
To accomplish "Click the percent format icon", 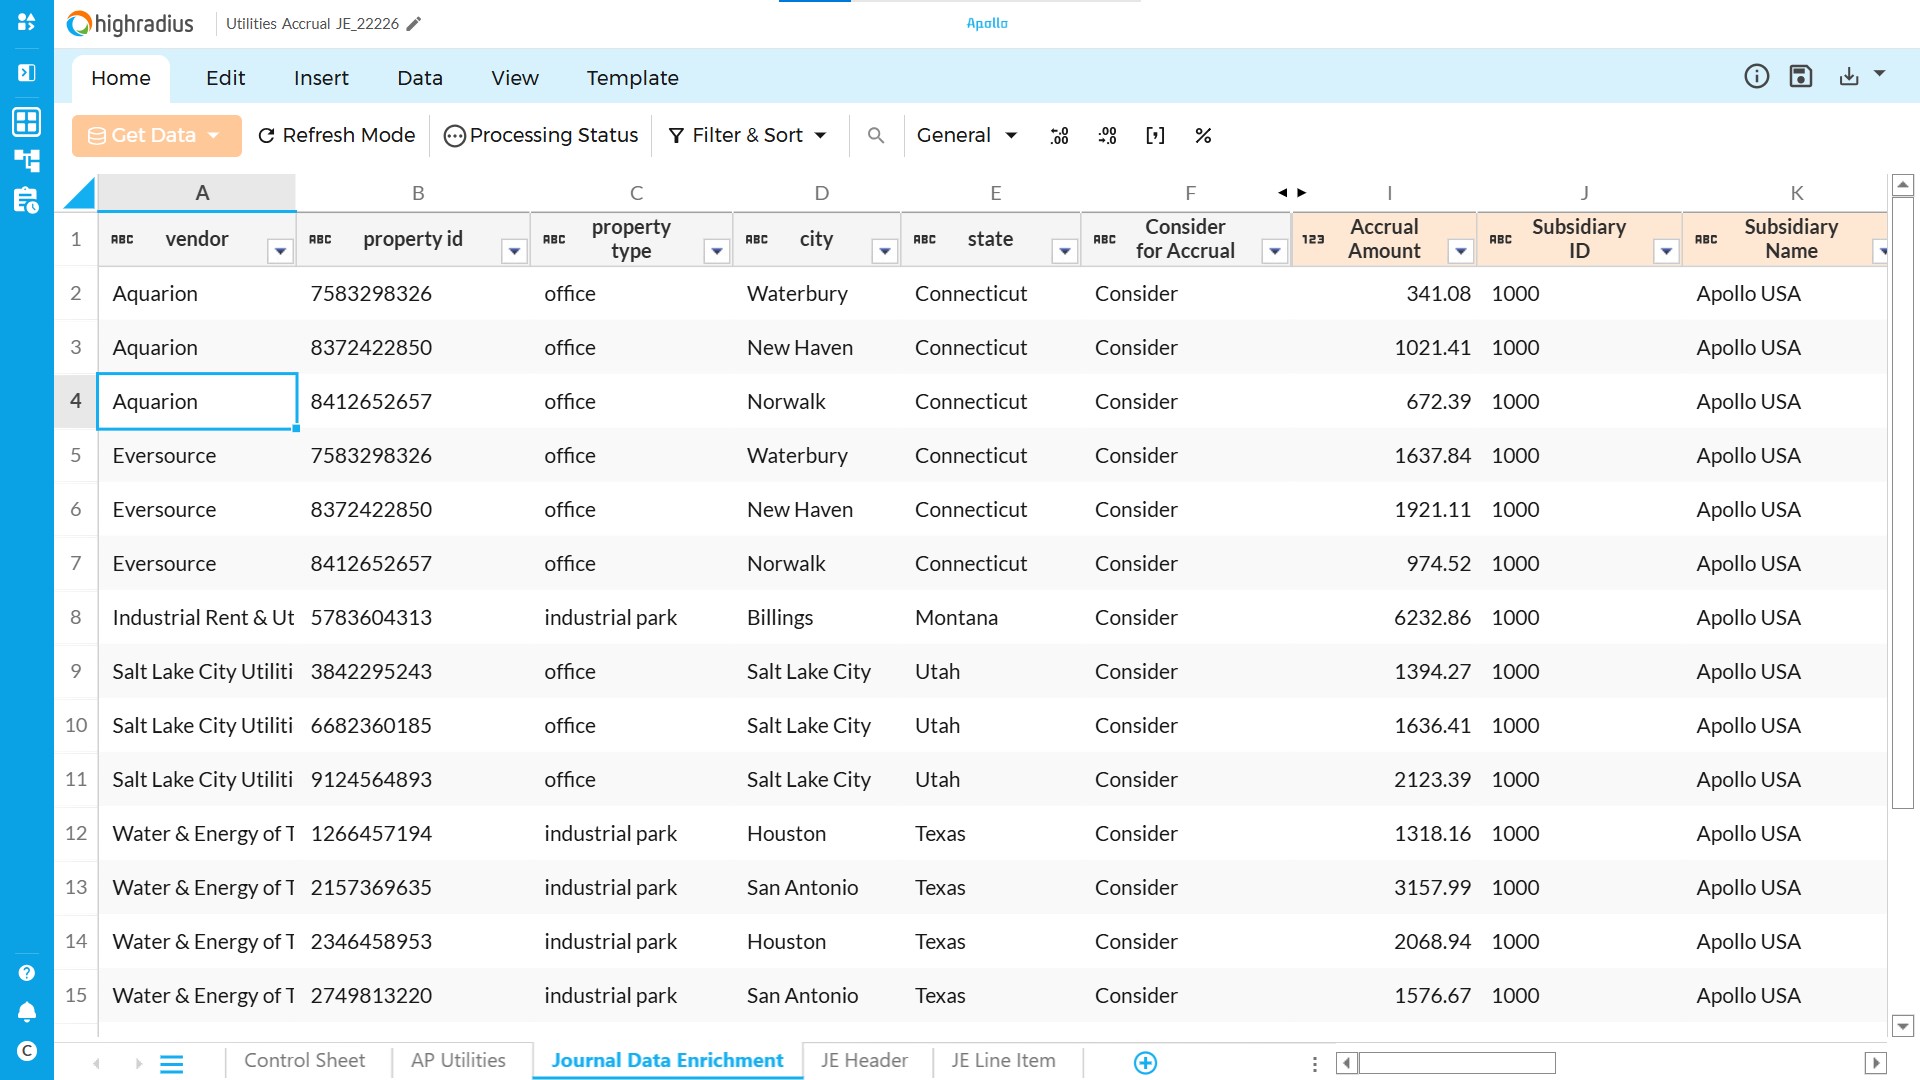I will click(1203, 136).
